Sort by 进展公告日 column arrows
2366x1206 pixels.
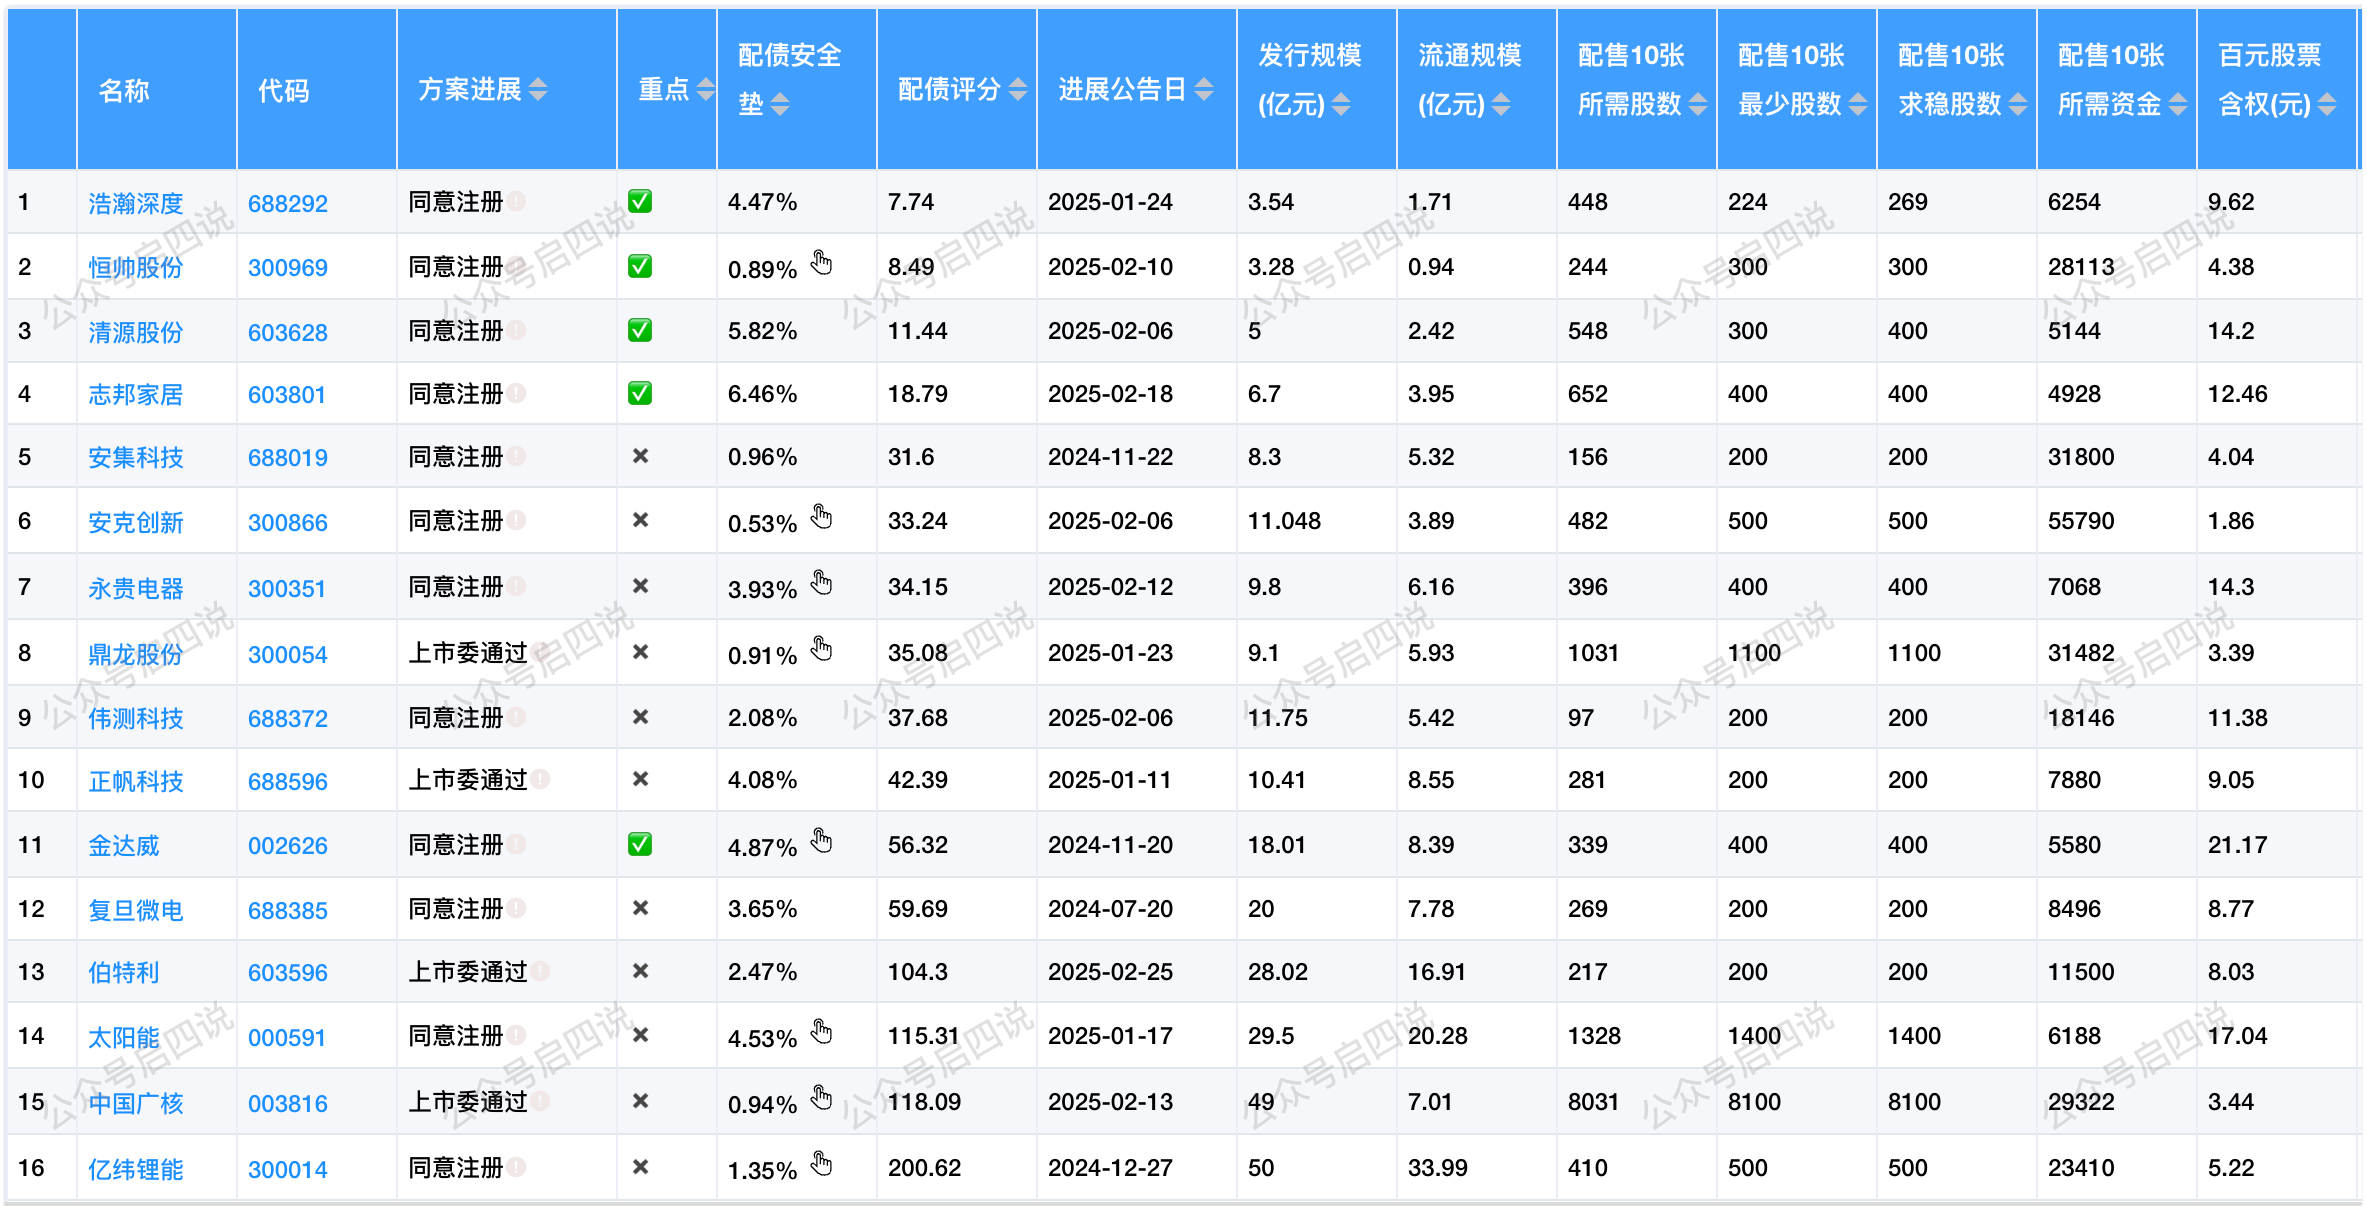pos(1204,90)
